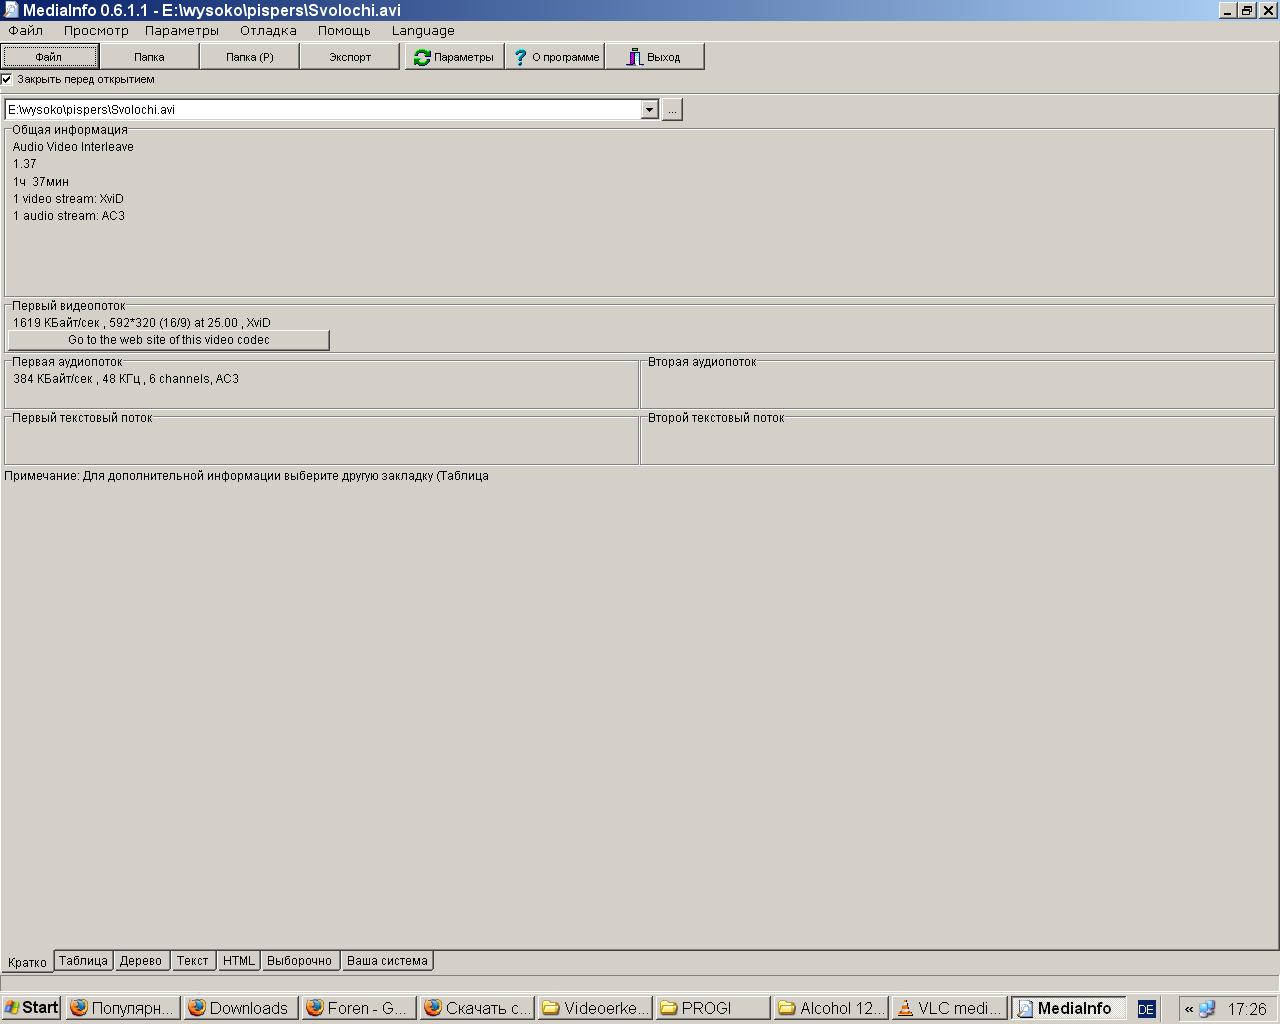The height and width of the screenshot is (1024, 1280).
Task: Switch to the Таблица tab
Action: [83, 961]
